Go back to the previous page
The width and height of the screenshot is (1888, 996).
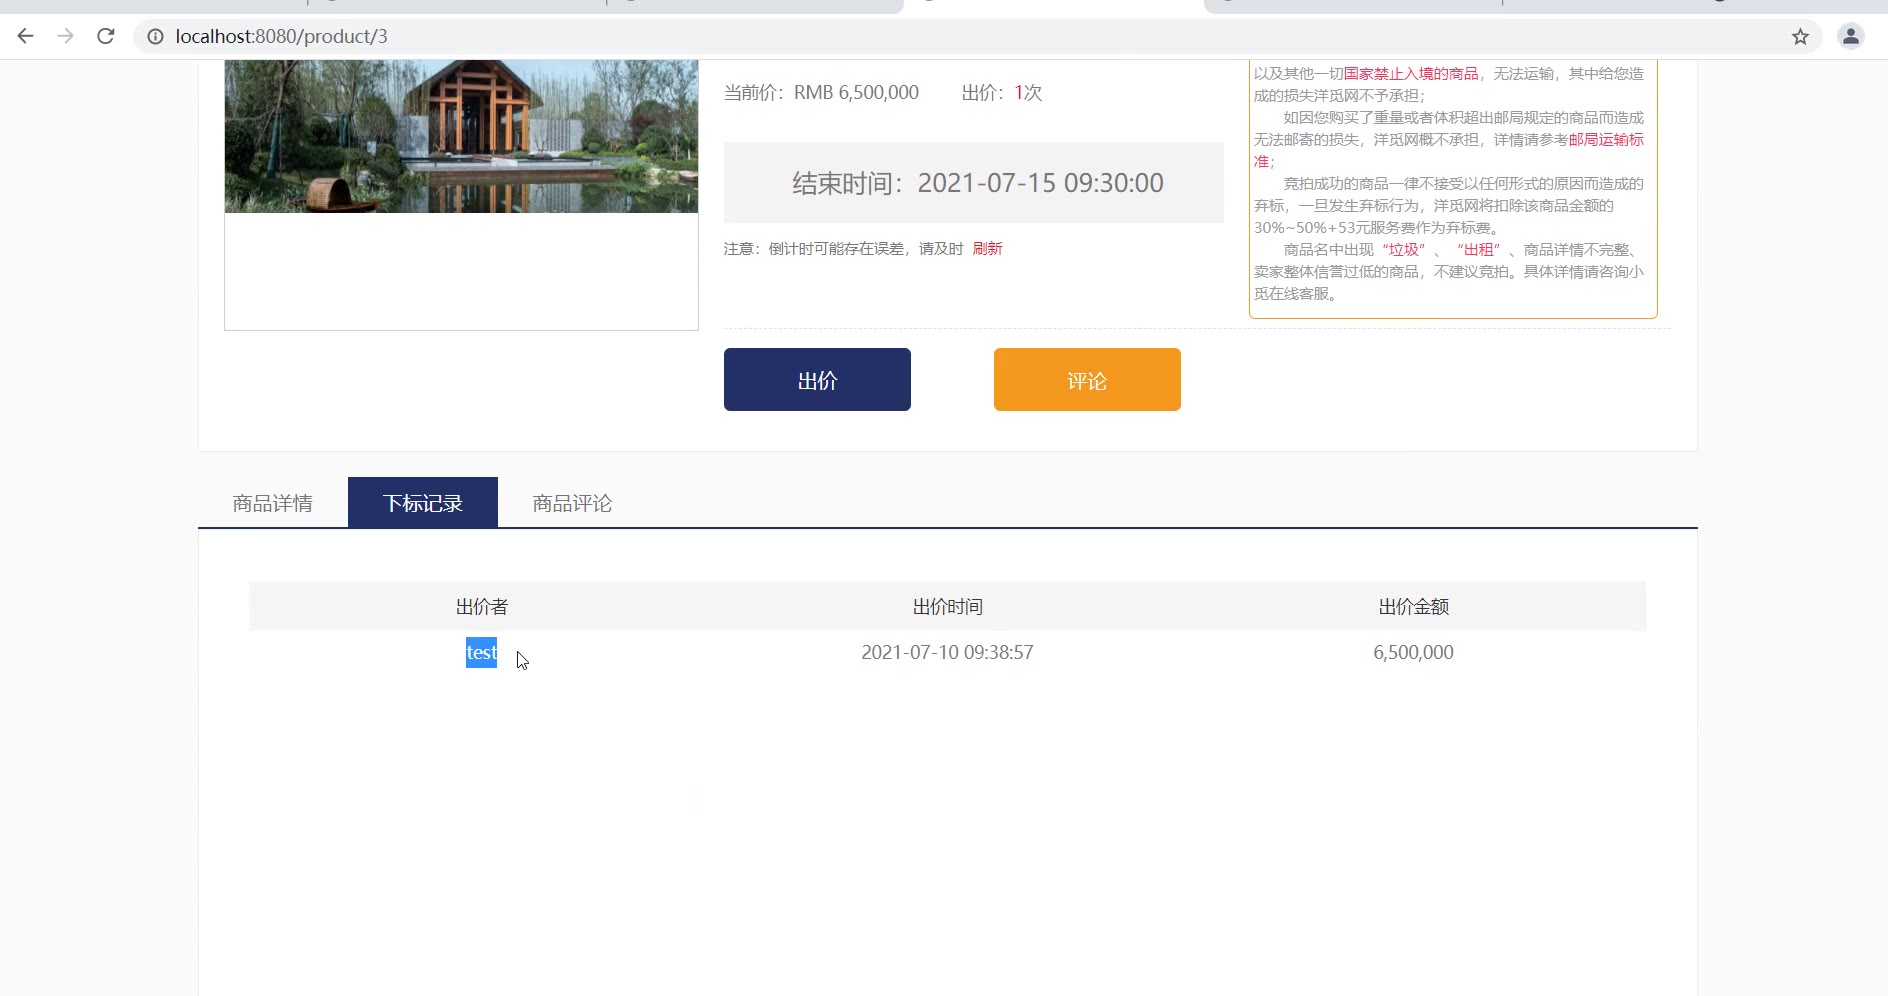click(26, 36)
